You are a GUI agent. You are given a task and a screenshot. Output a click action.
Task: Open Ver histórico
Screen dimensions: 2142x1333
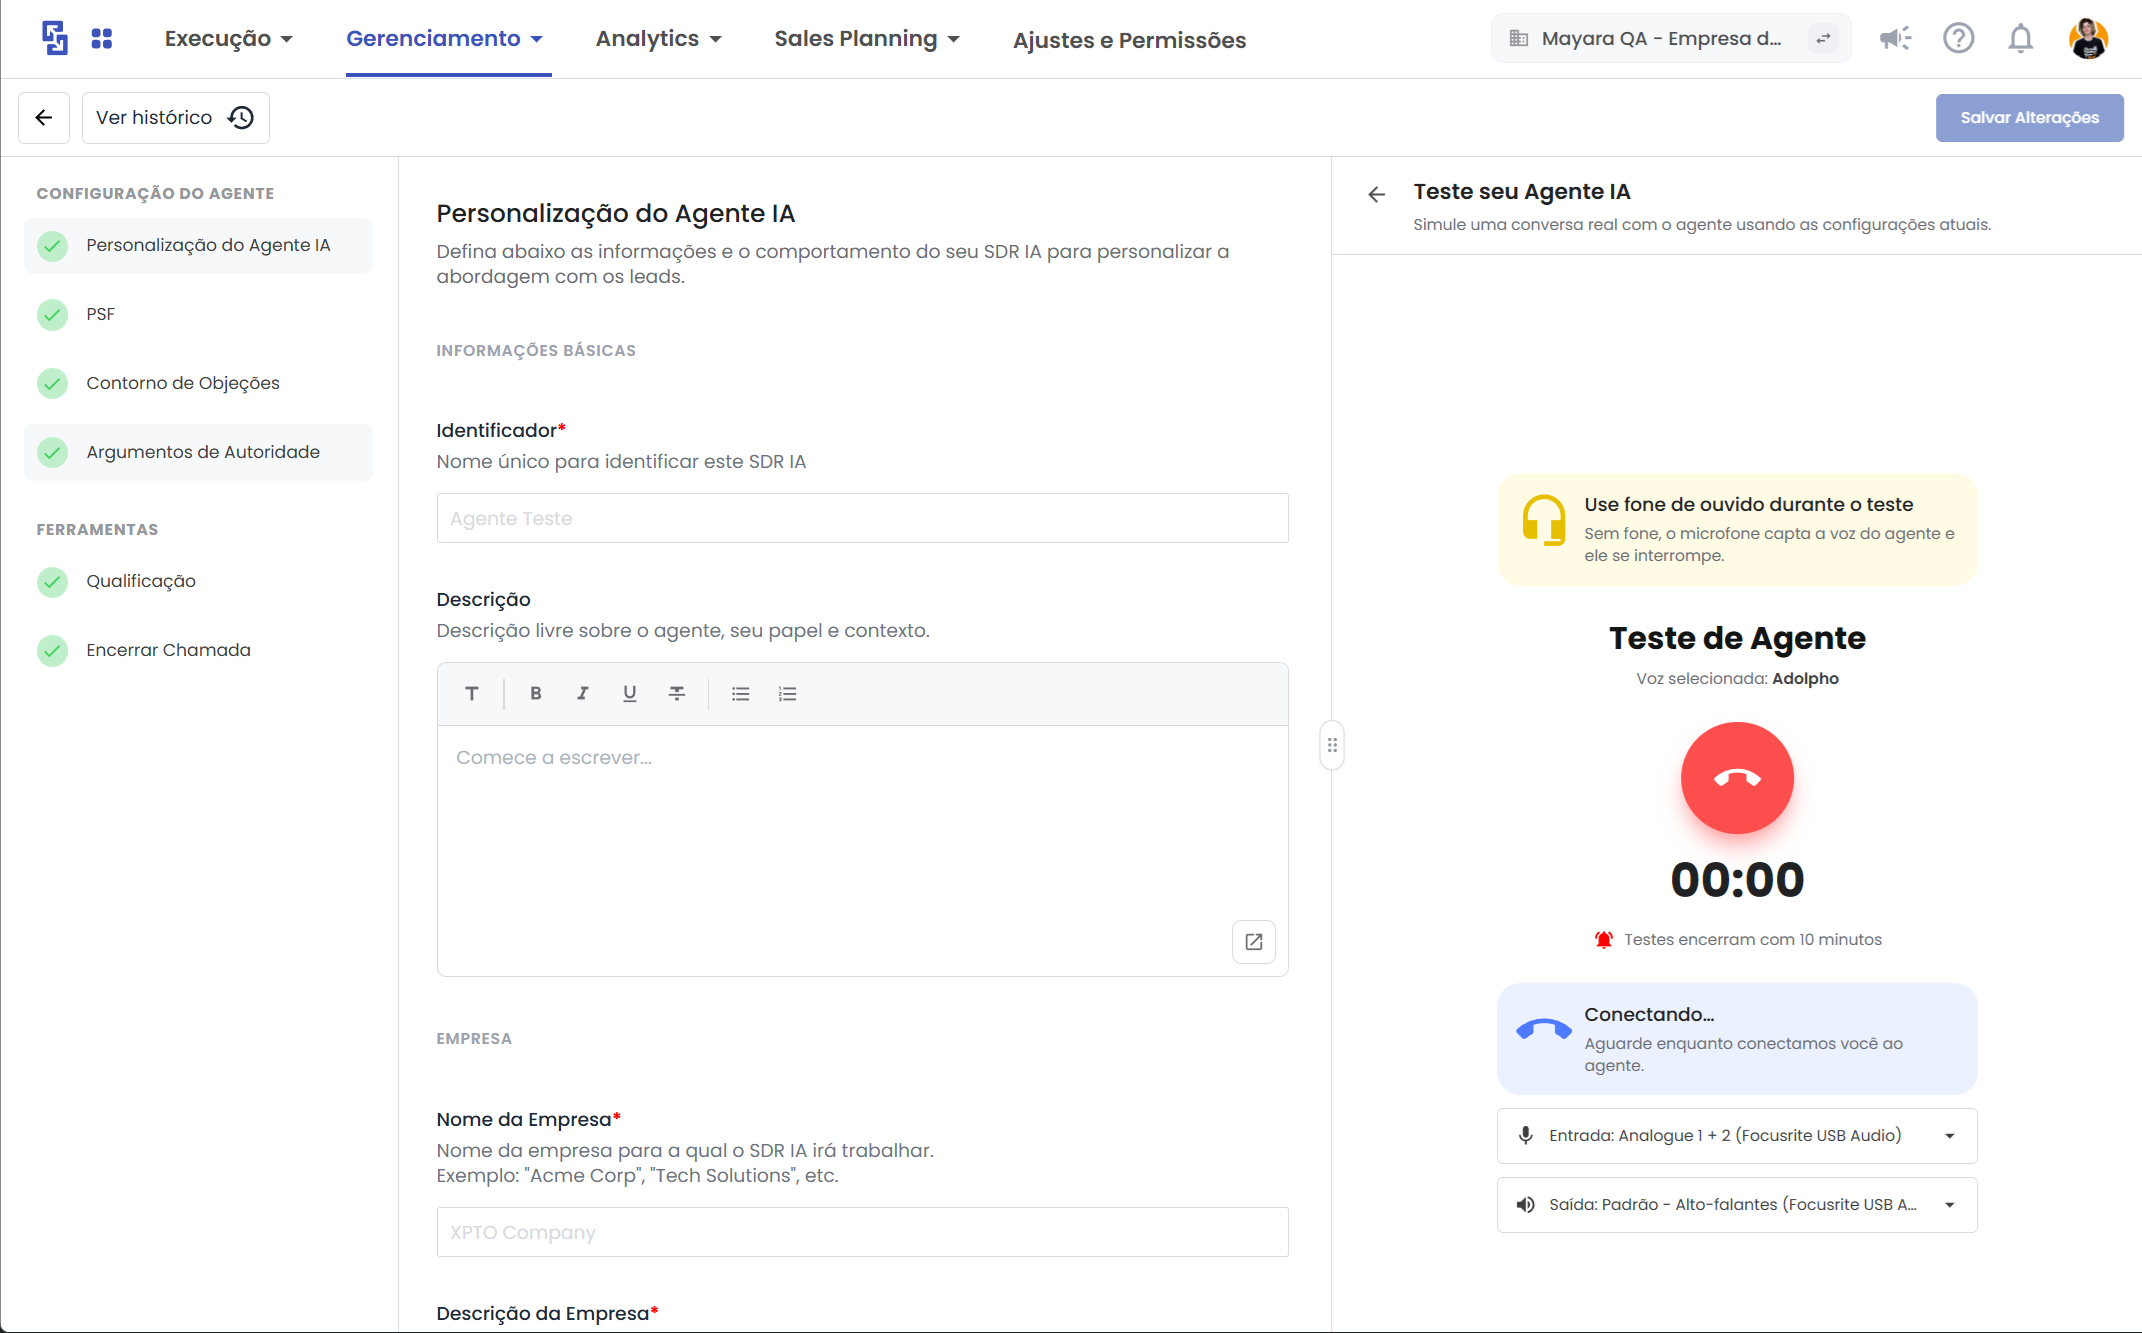tap(176, 118)
